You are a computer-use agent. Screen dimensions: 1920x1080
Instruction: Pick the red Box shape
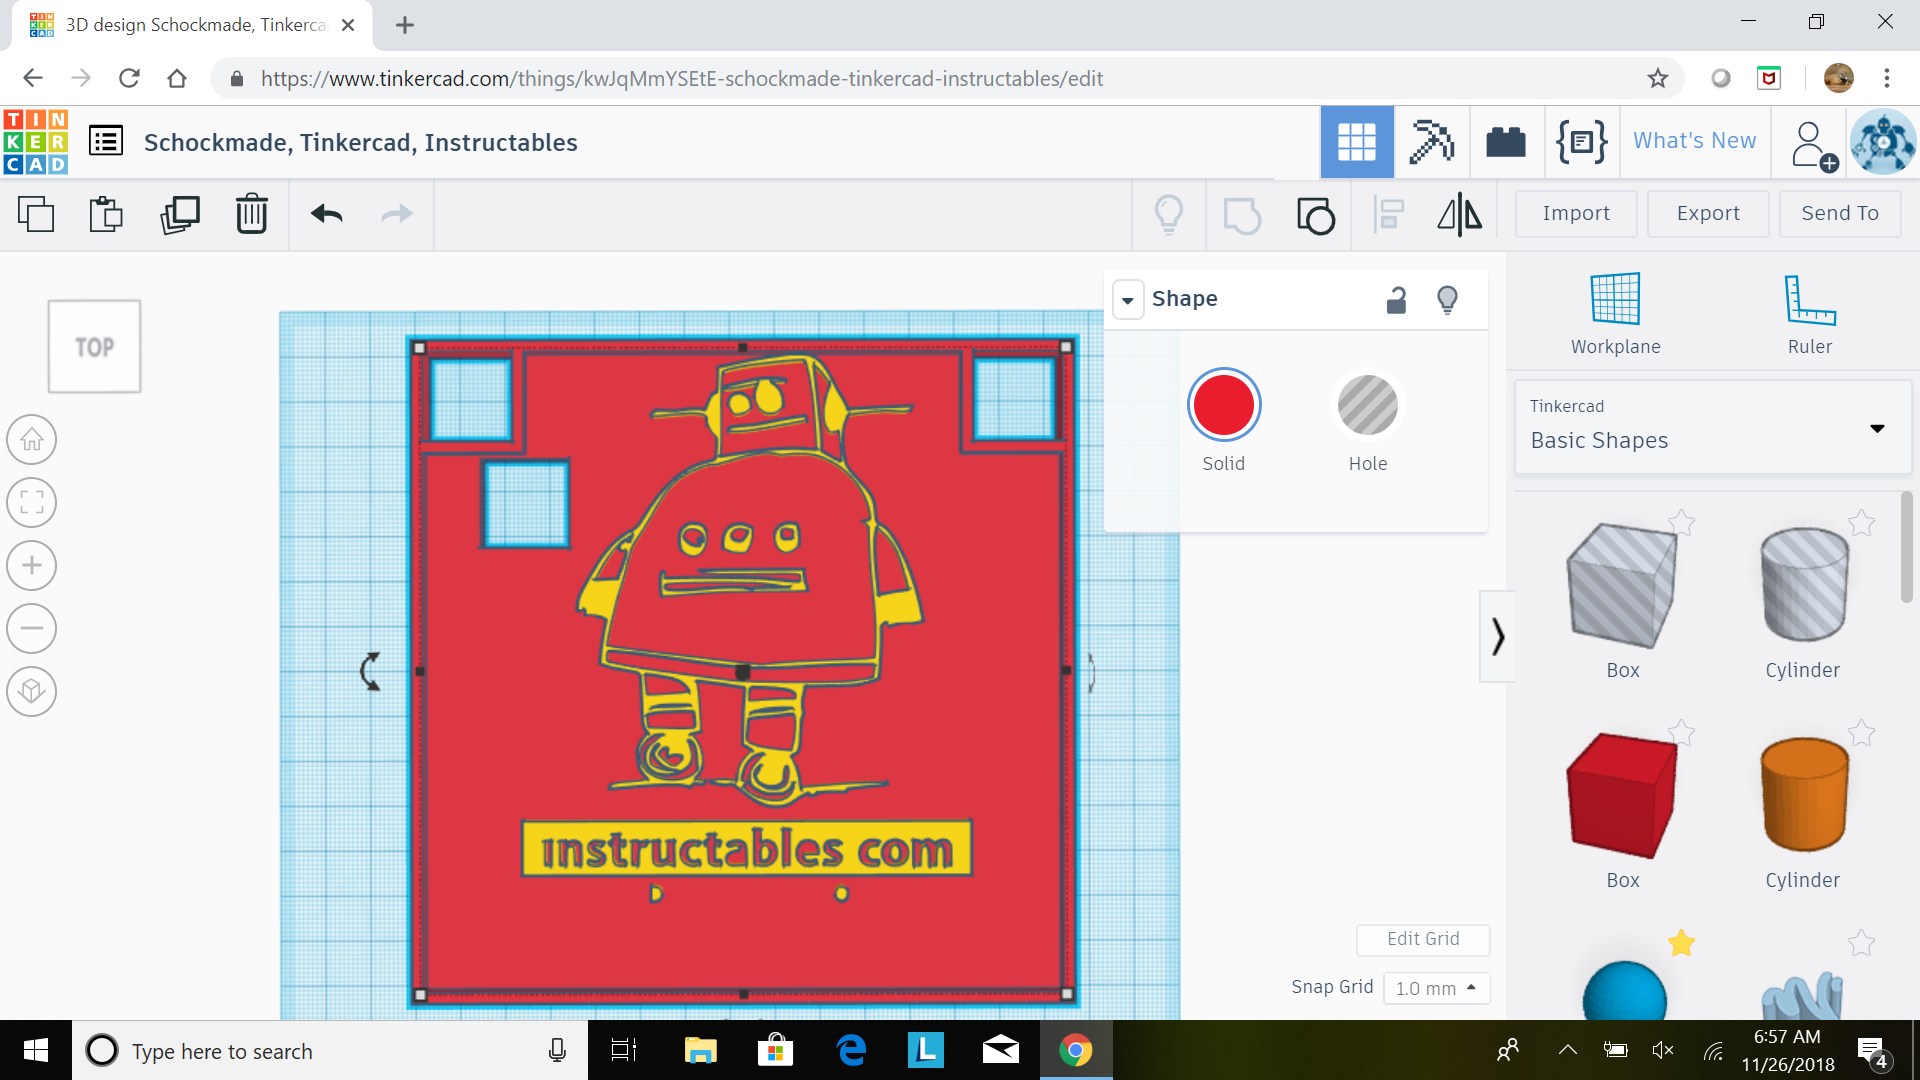[1622, 795]
